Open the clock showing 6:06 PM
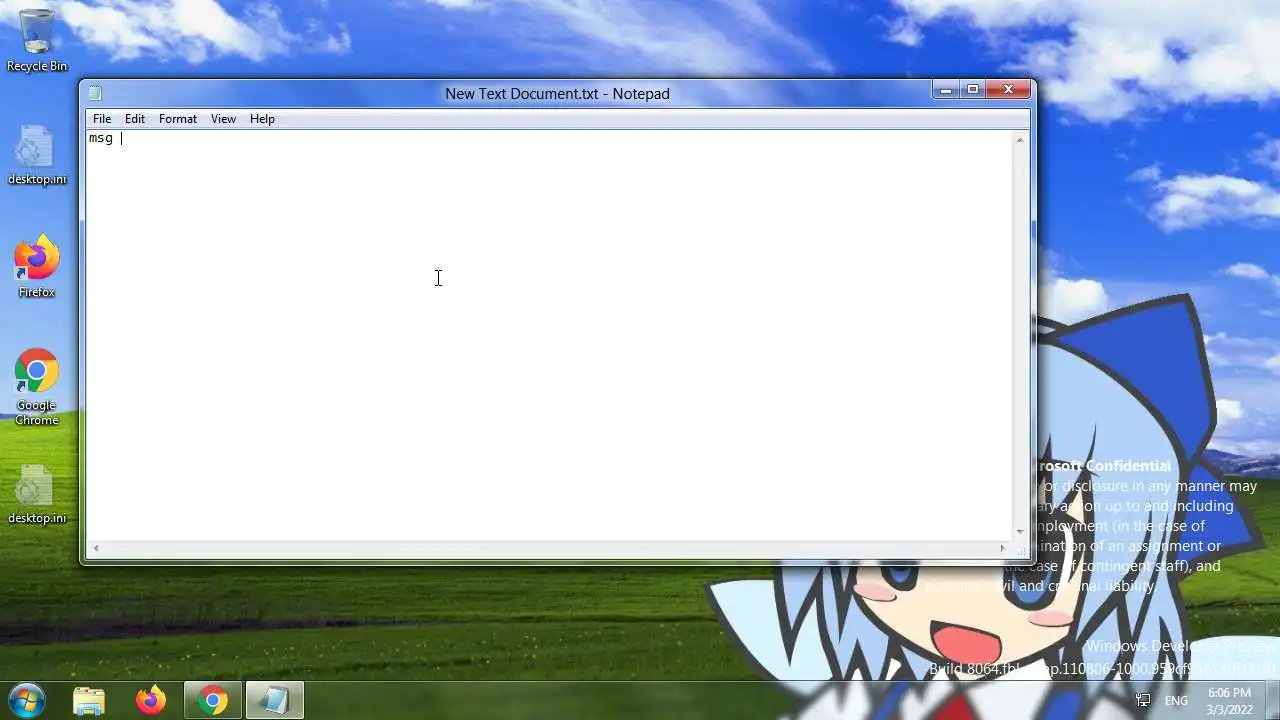Viewport: 1280px width, 720px height. coord(1229,701)
